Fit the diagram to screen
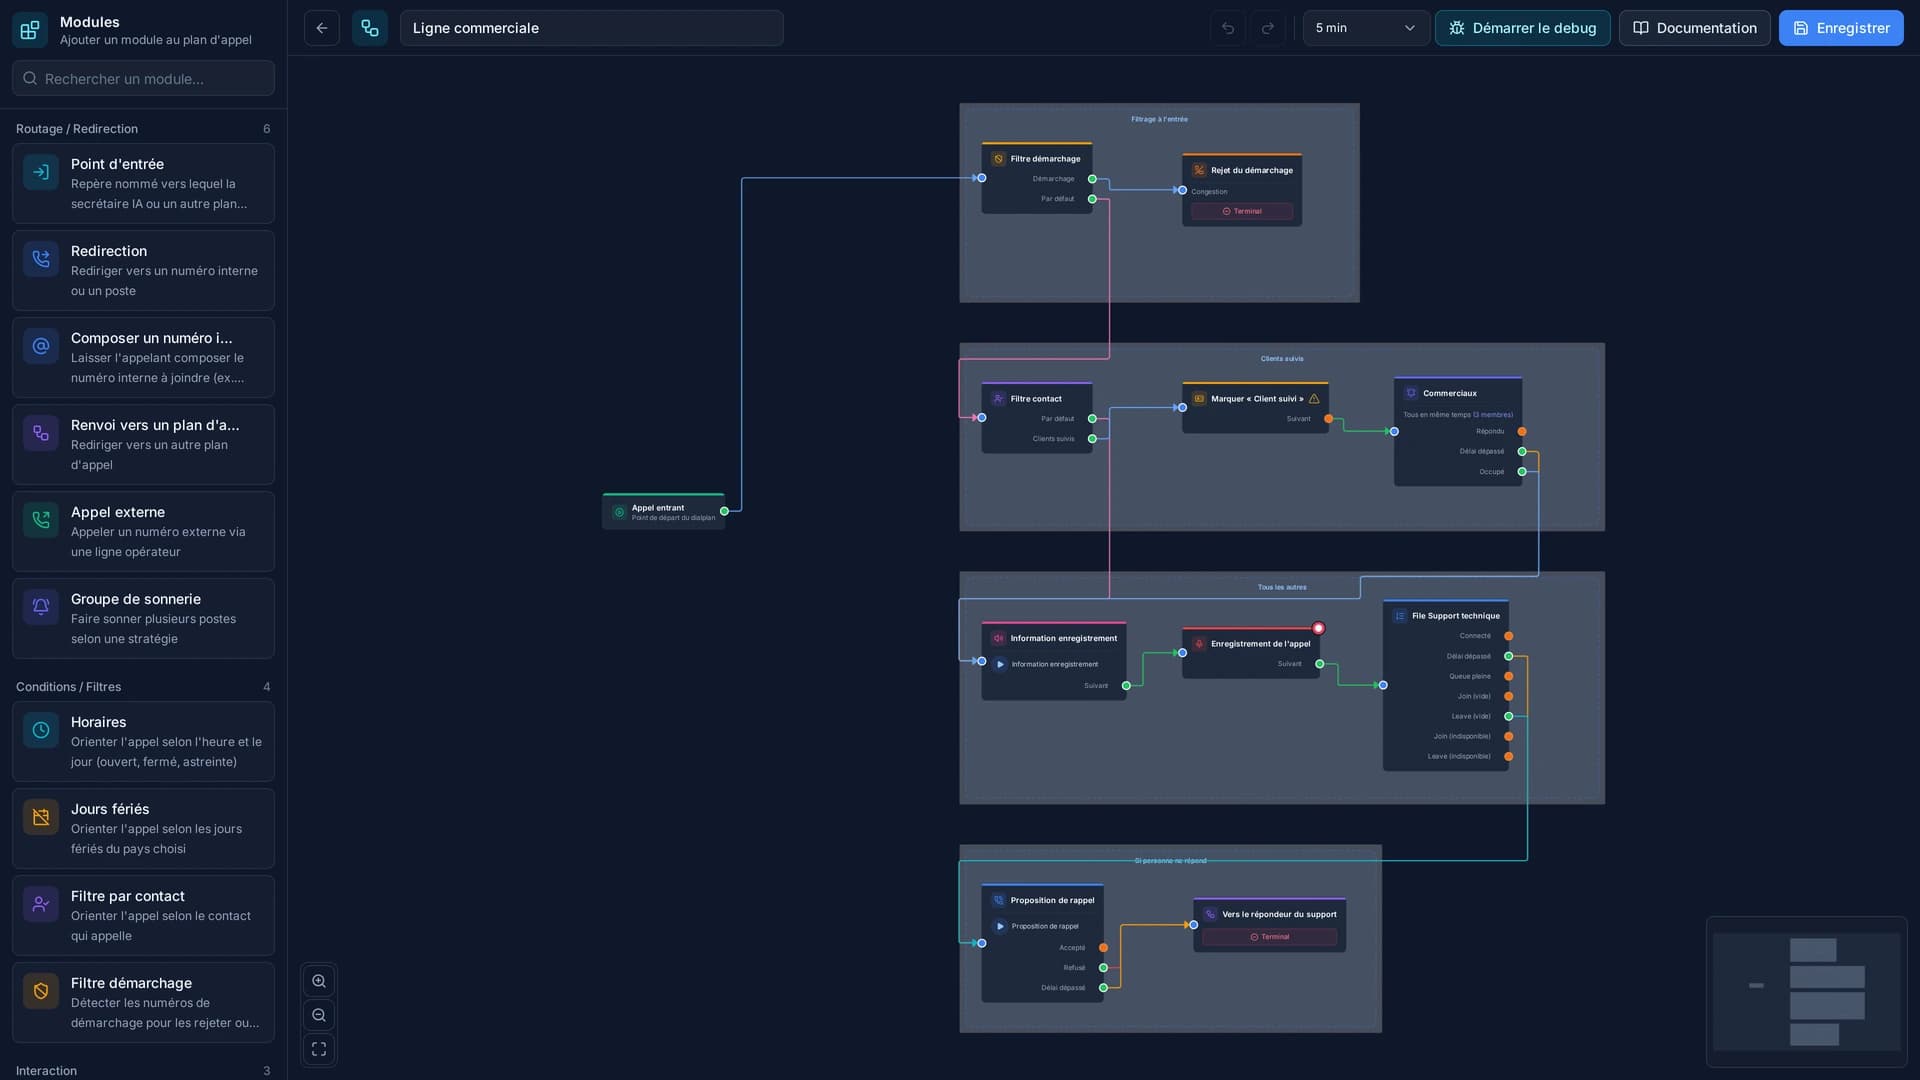This screenshot has height=1080, width=1920. tap(319, 1050)
